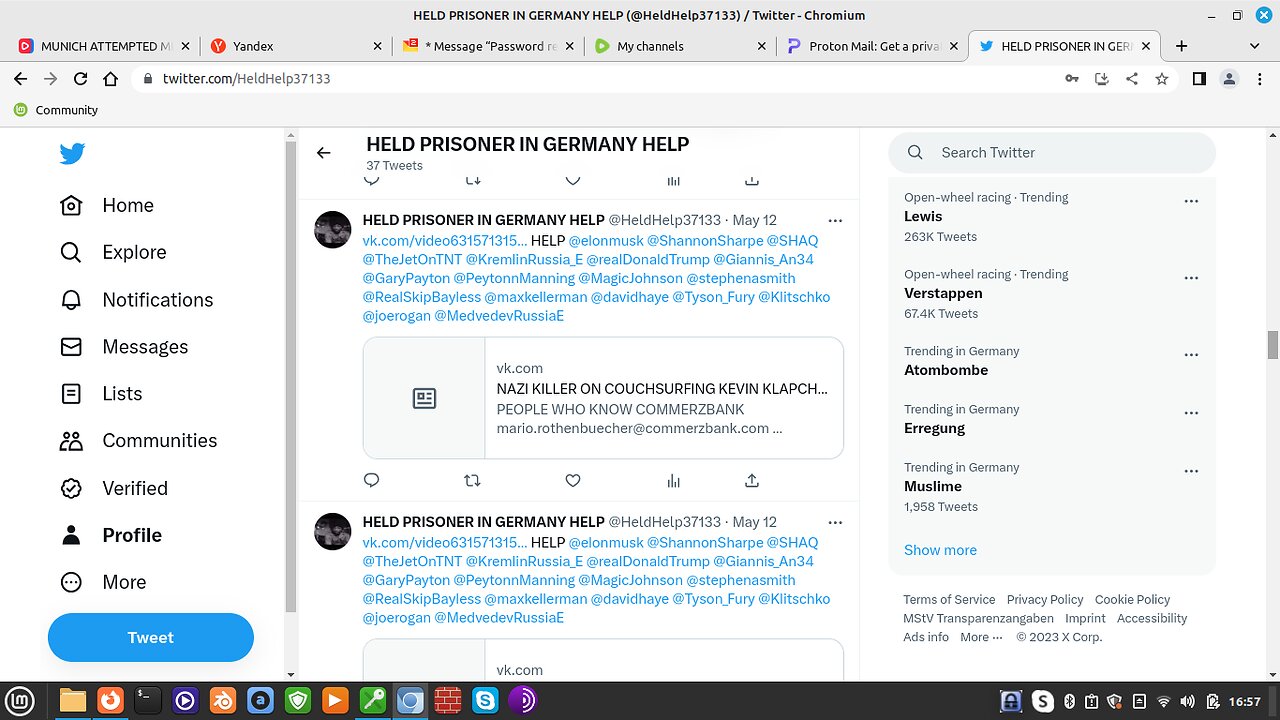Switch to the Yandex tab
This screenshot has width=1280, height=720.
click(295, 46)
